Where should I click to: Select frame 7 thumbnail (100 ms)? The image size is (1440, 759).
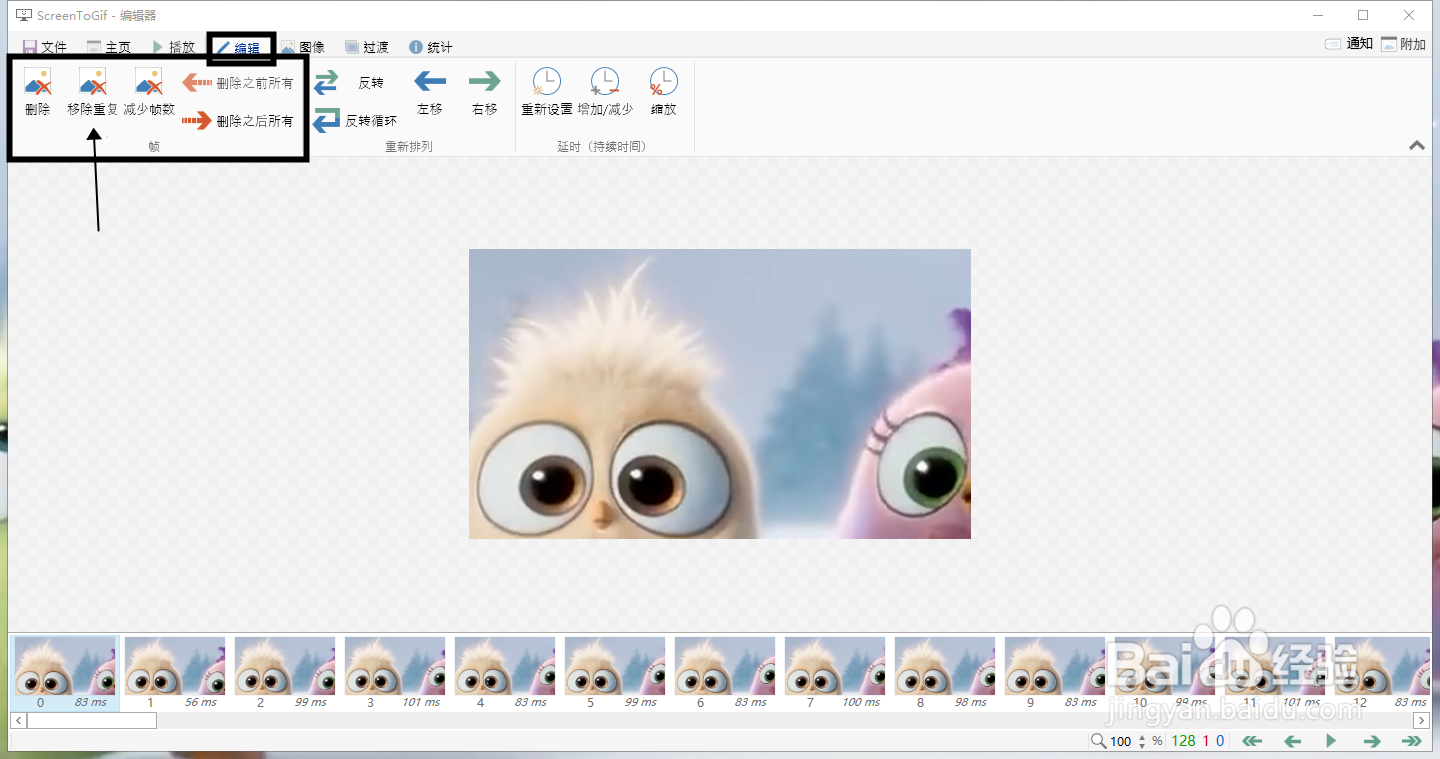point(835,673)
